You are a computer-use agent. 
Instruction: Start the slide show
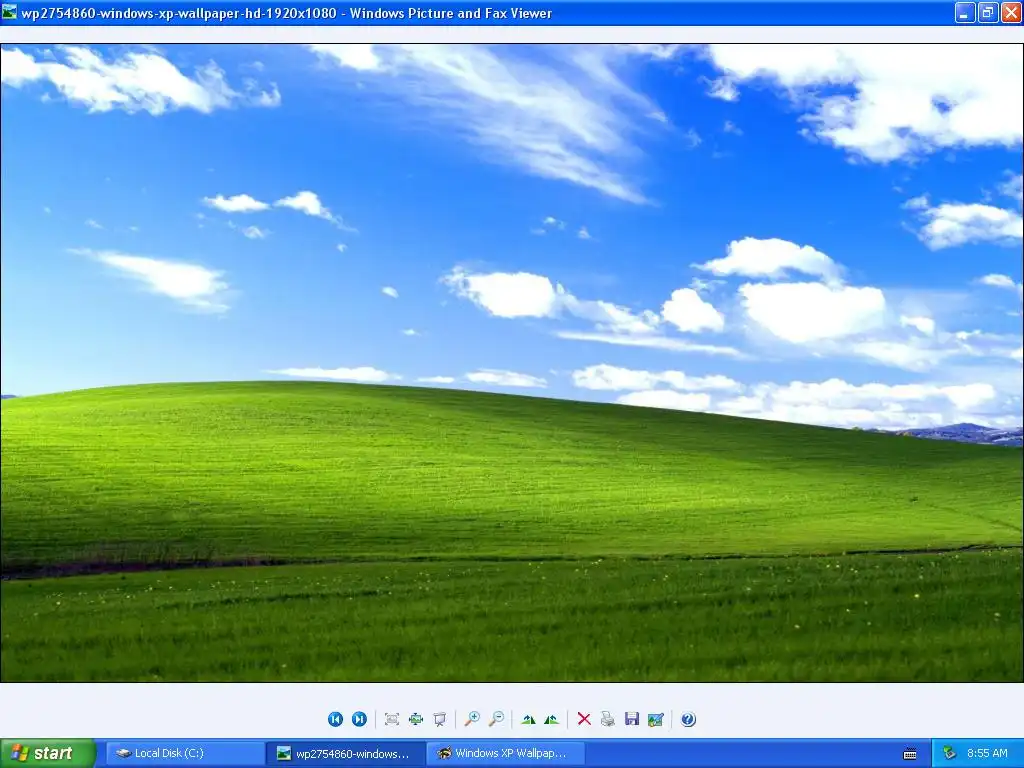pos(440,719)
